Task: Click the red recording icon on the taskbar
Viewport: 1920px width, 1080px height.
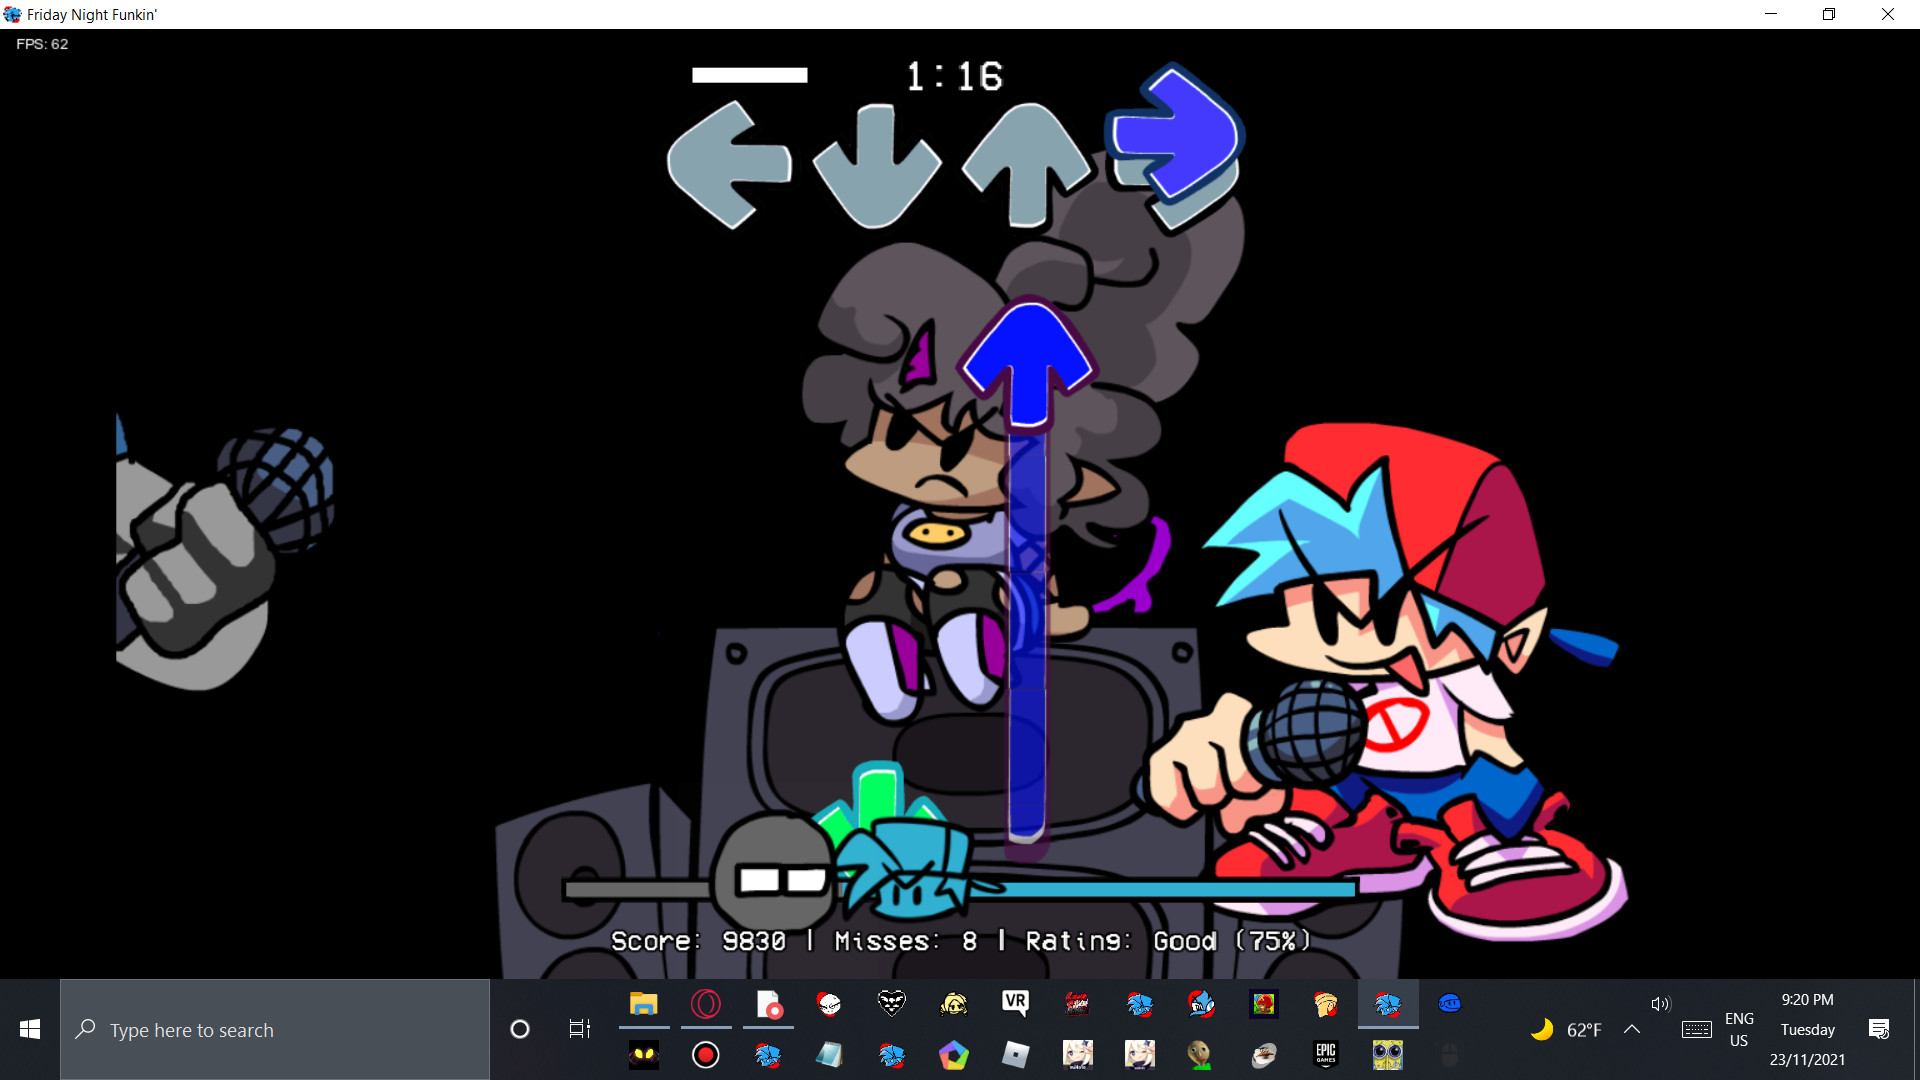Action: (x=707, y=1055)
